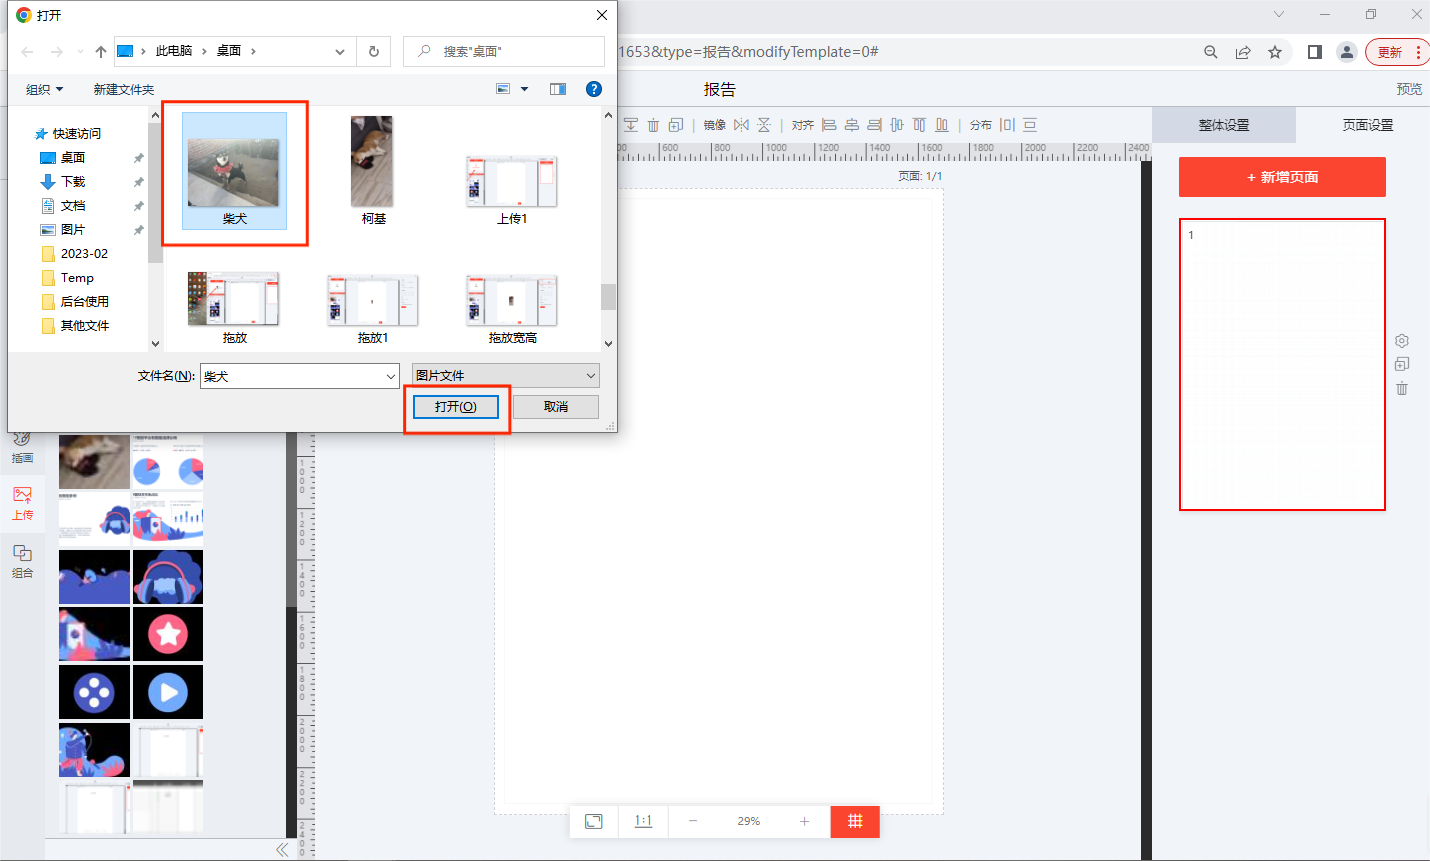Screen dimensions: 1430x861
Task: Open recent locations dropdown arrow
Action: [80, 51]
